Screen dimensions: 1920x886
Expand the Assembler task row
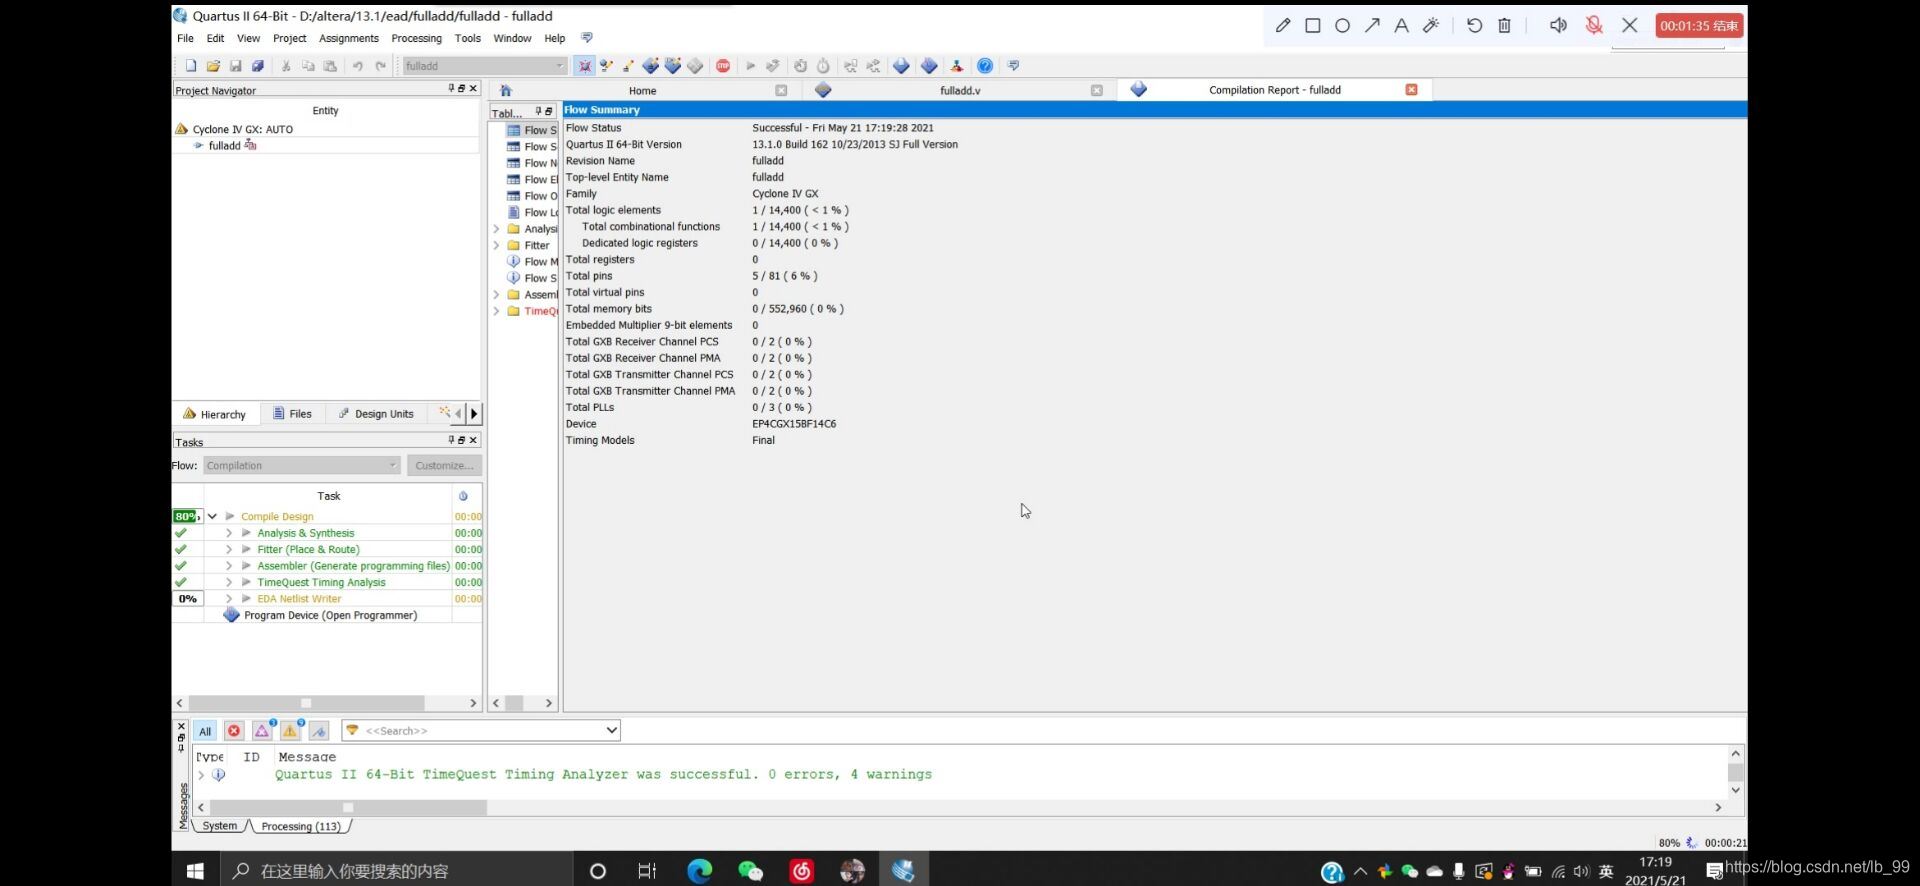[228, 566]
